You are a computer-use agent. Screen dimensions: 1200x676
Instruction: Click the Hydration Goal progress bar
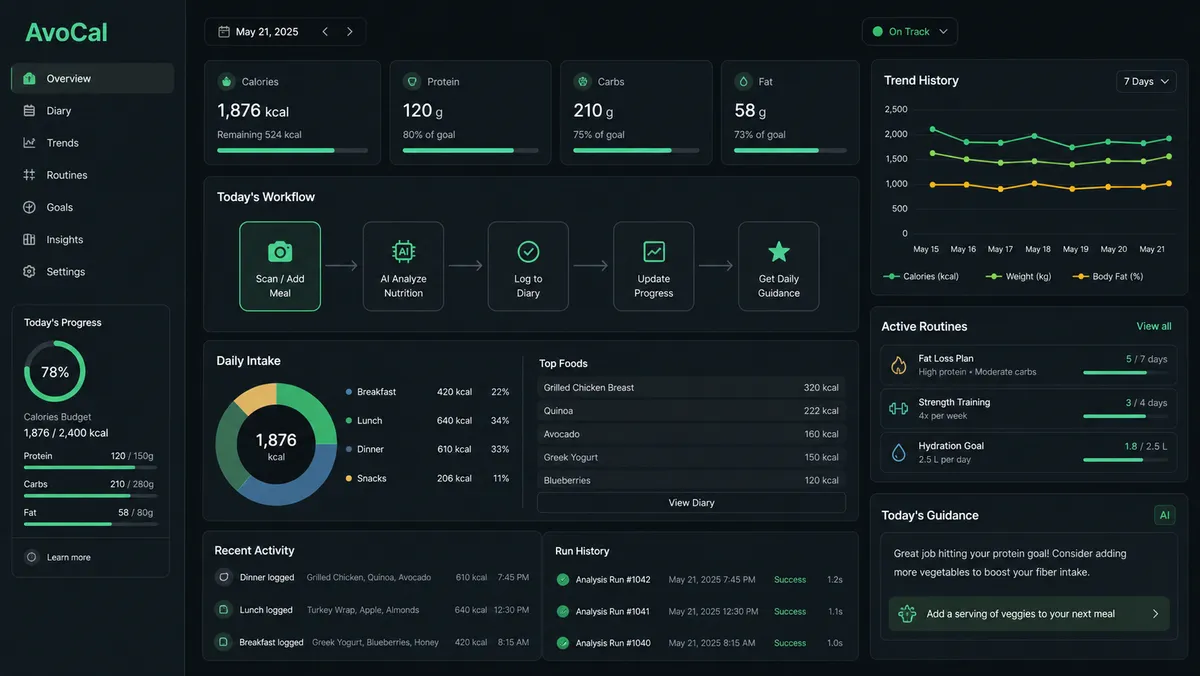[x=1125, y=460]
